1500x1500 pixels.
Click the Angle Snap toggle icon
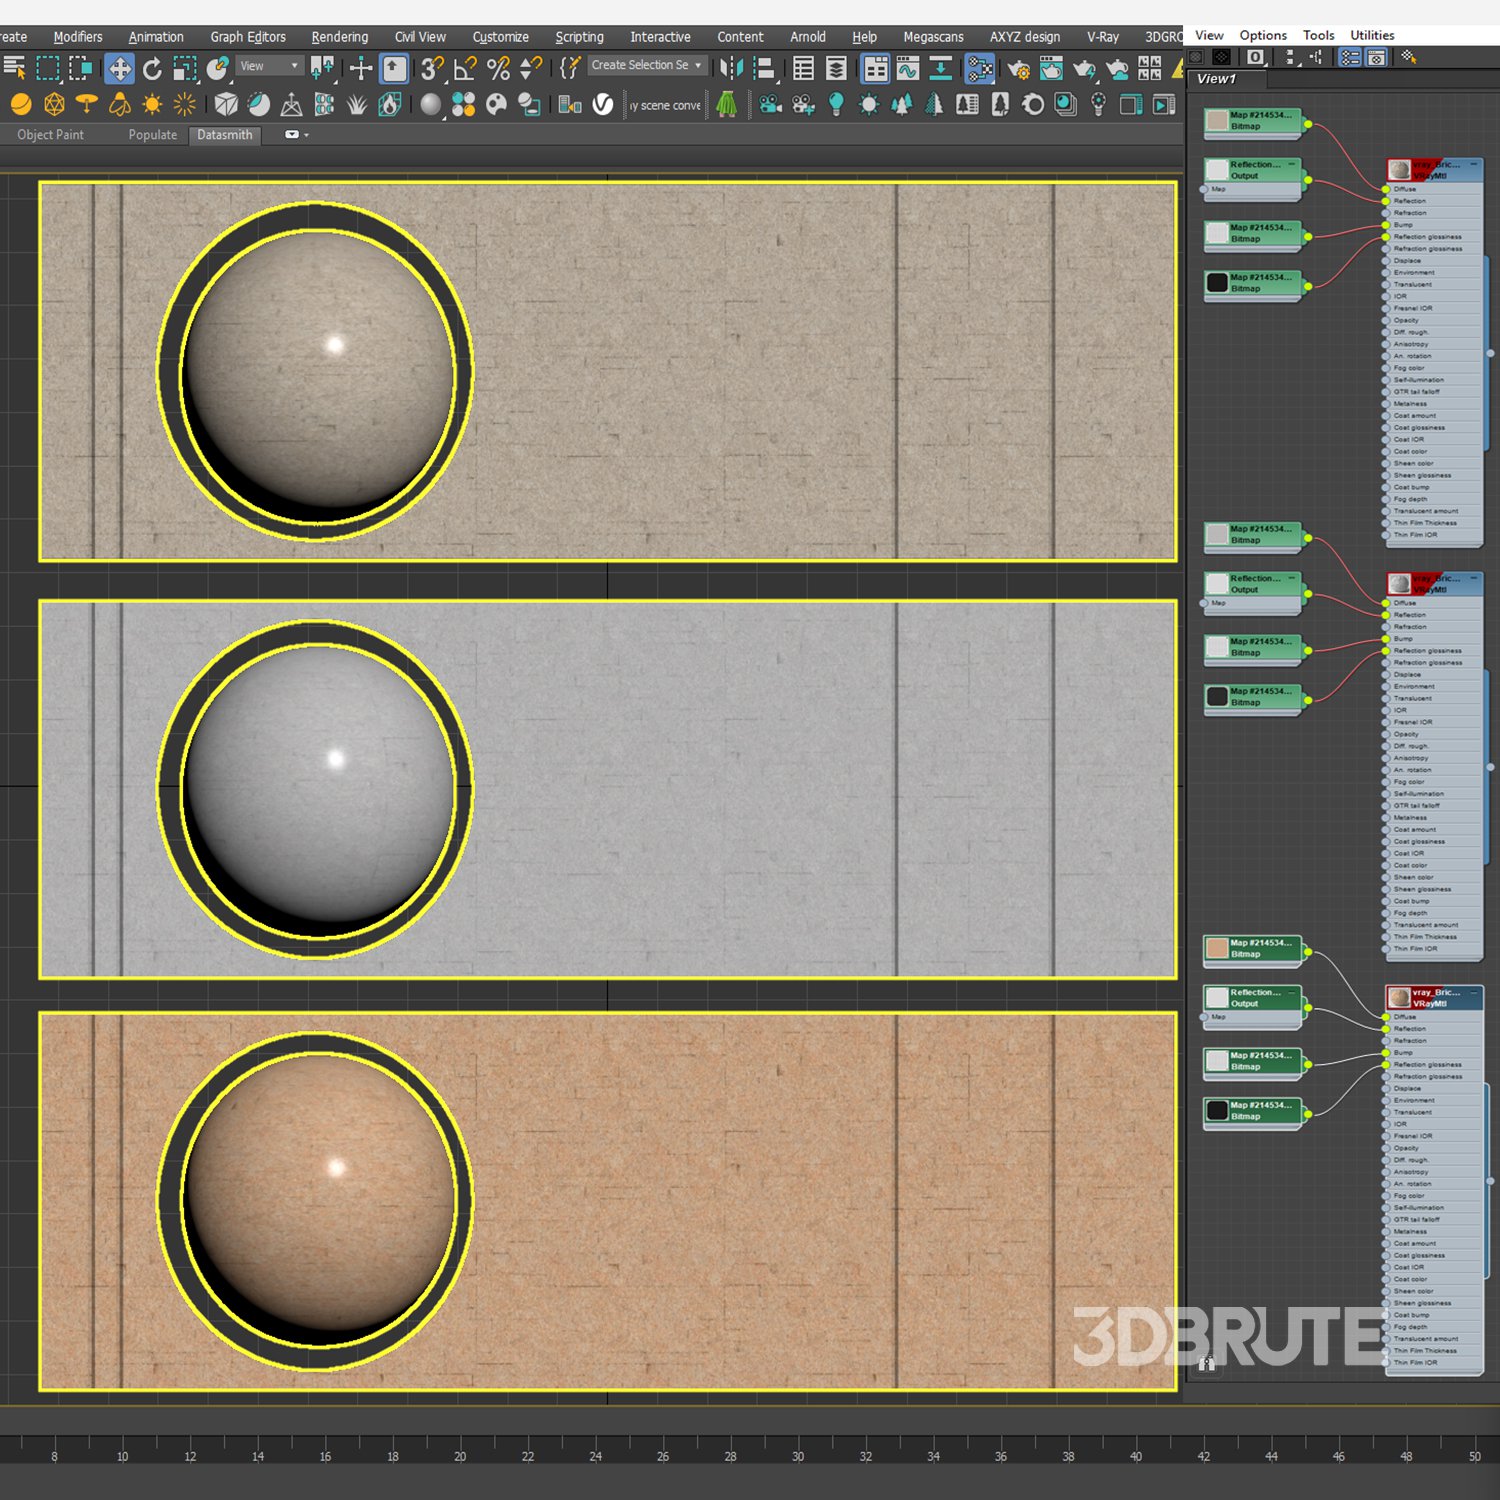point(465,68)
